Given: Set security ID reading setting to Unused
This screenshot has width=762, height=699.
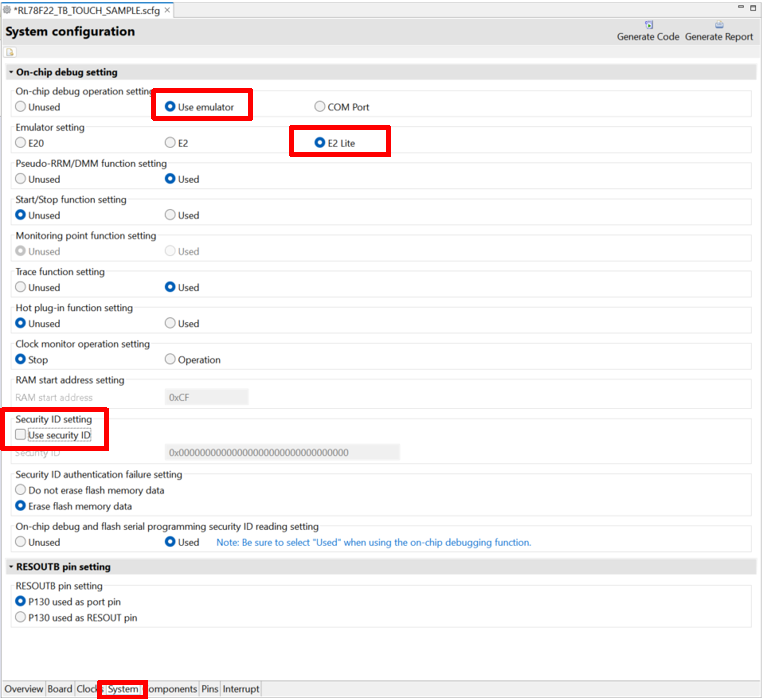Looking at the screenshot, I should (20, 542).
